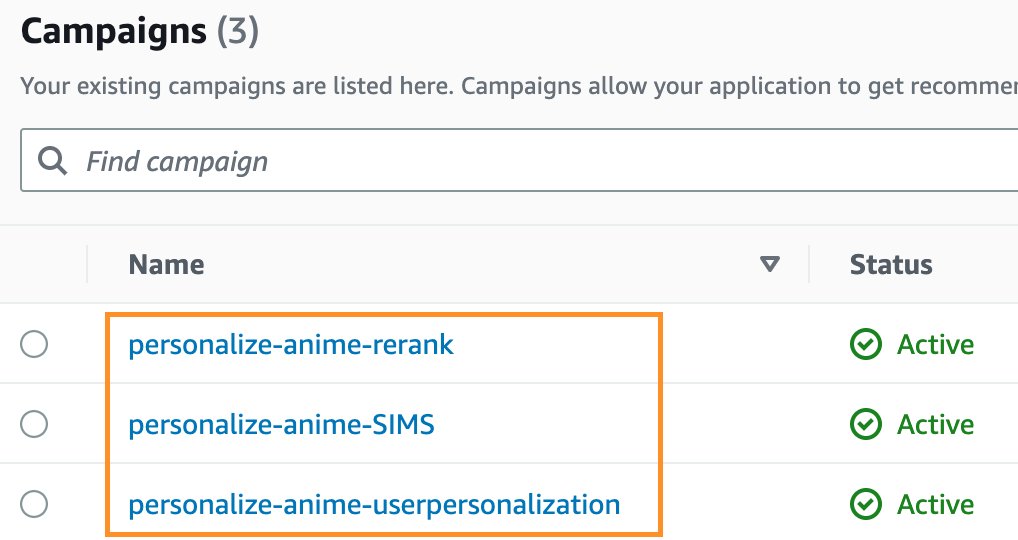Select the personalize-anime-rerank radio button

pyautogui.click(x=34, y=344)
